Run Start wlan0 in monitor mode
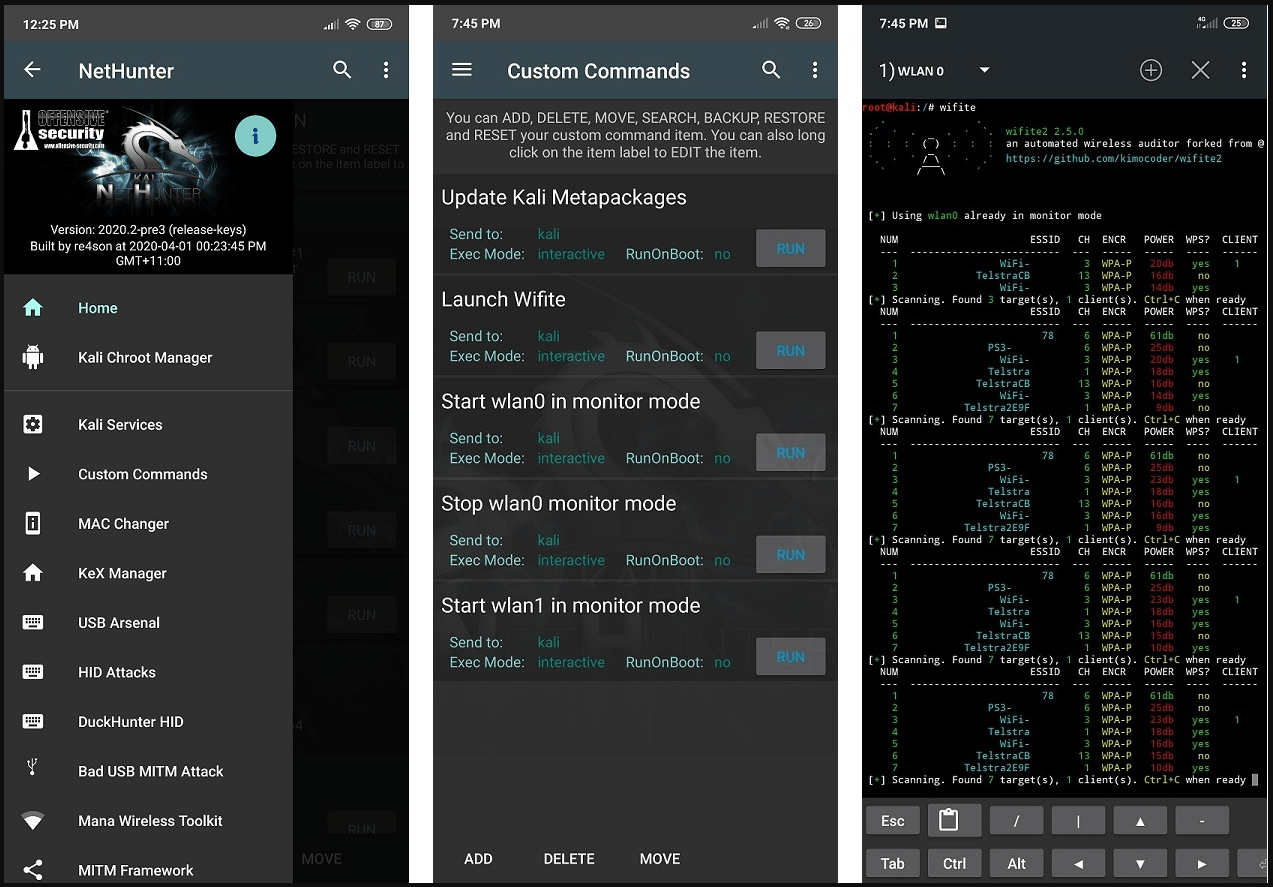 [x=790, y=452]
